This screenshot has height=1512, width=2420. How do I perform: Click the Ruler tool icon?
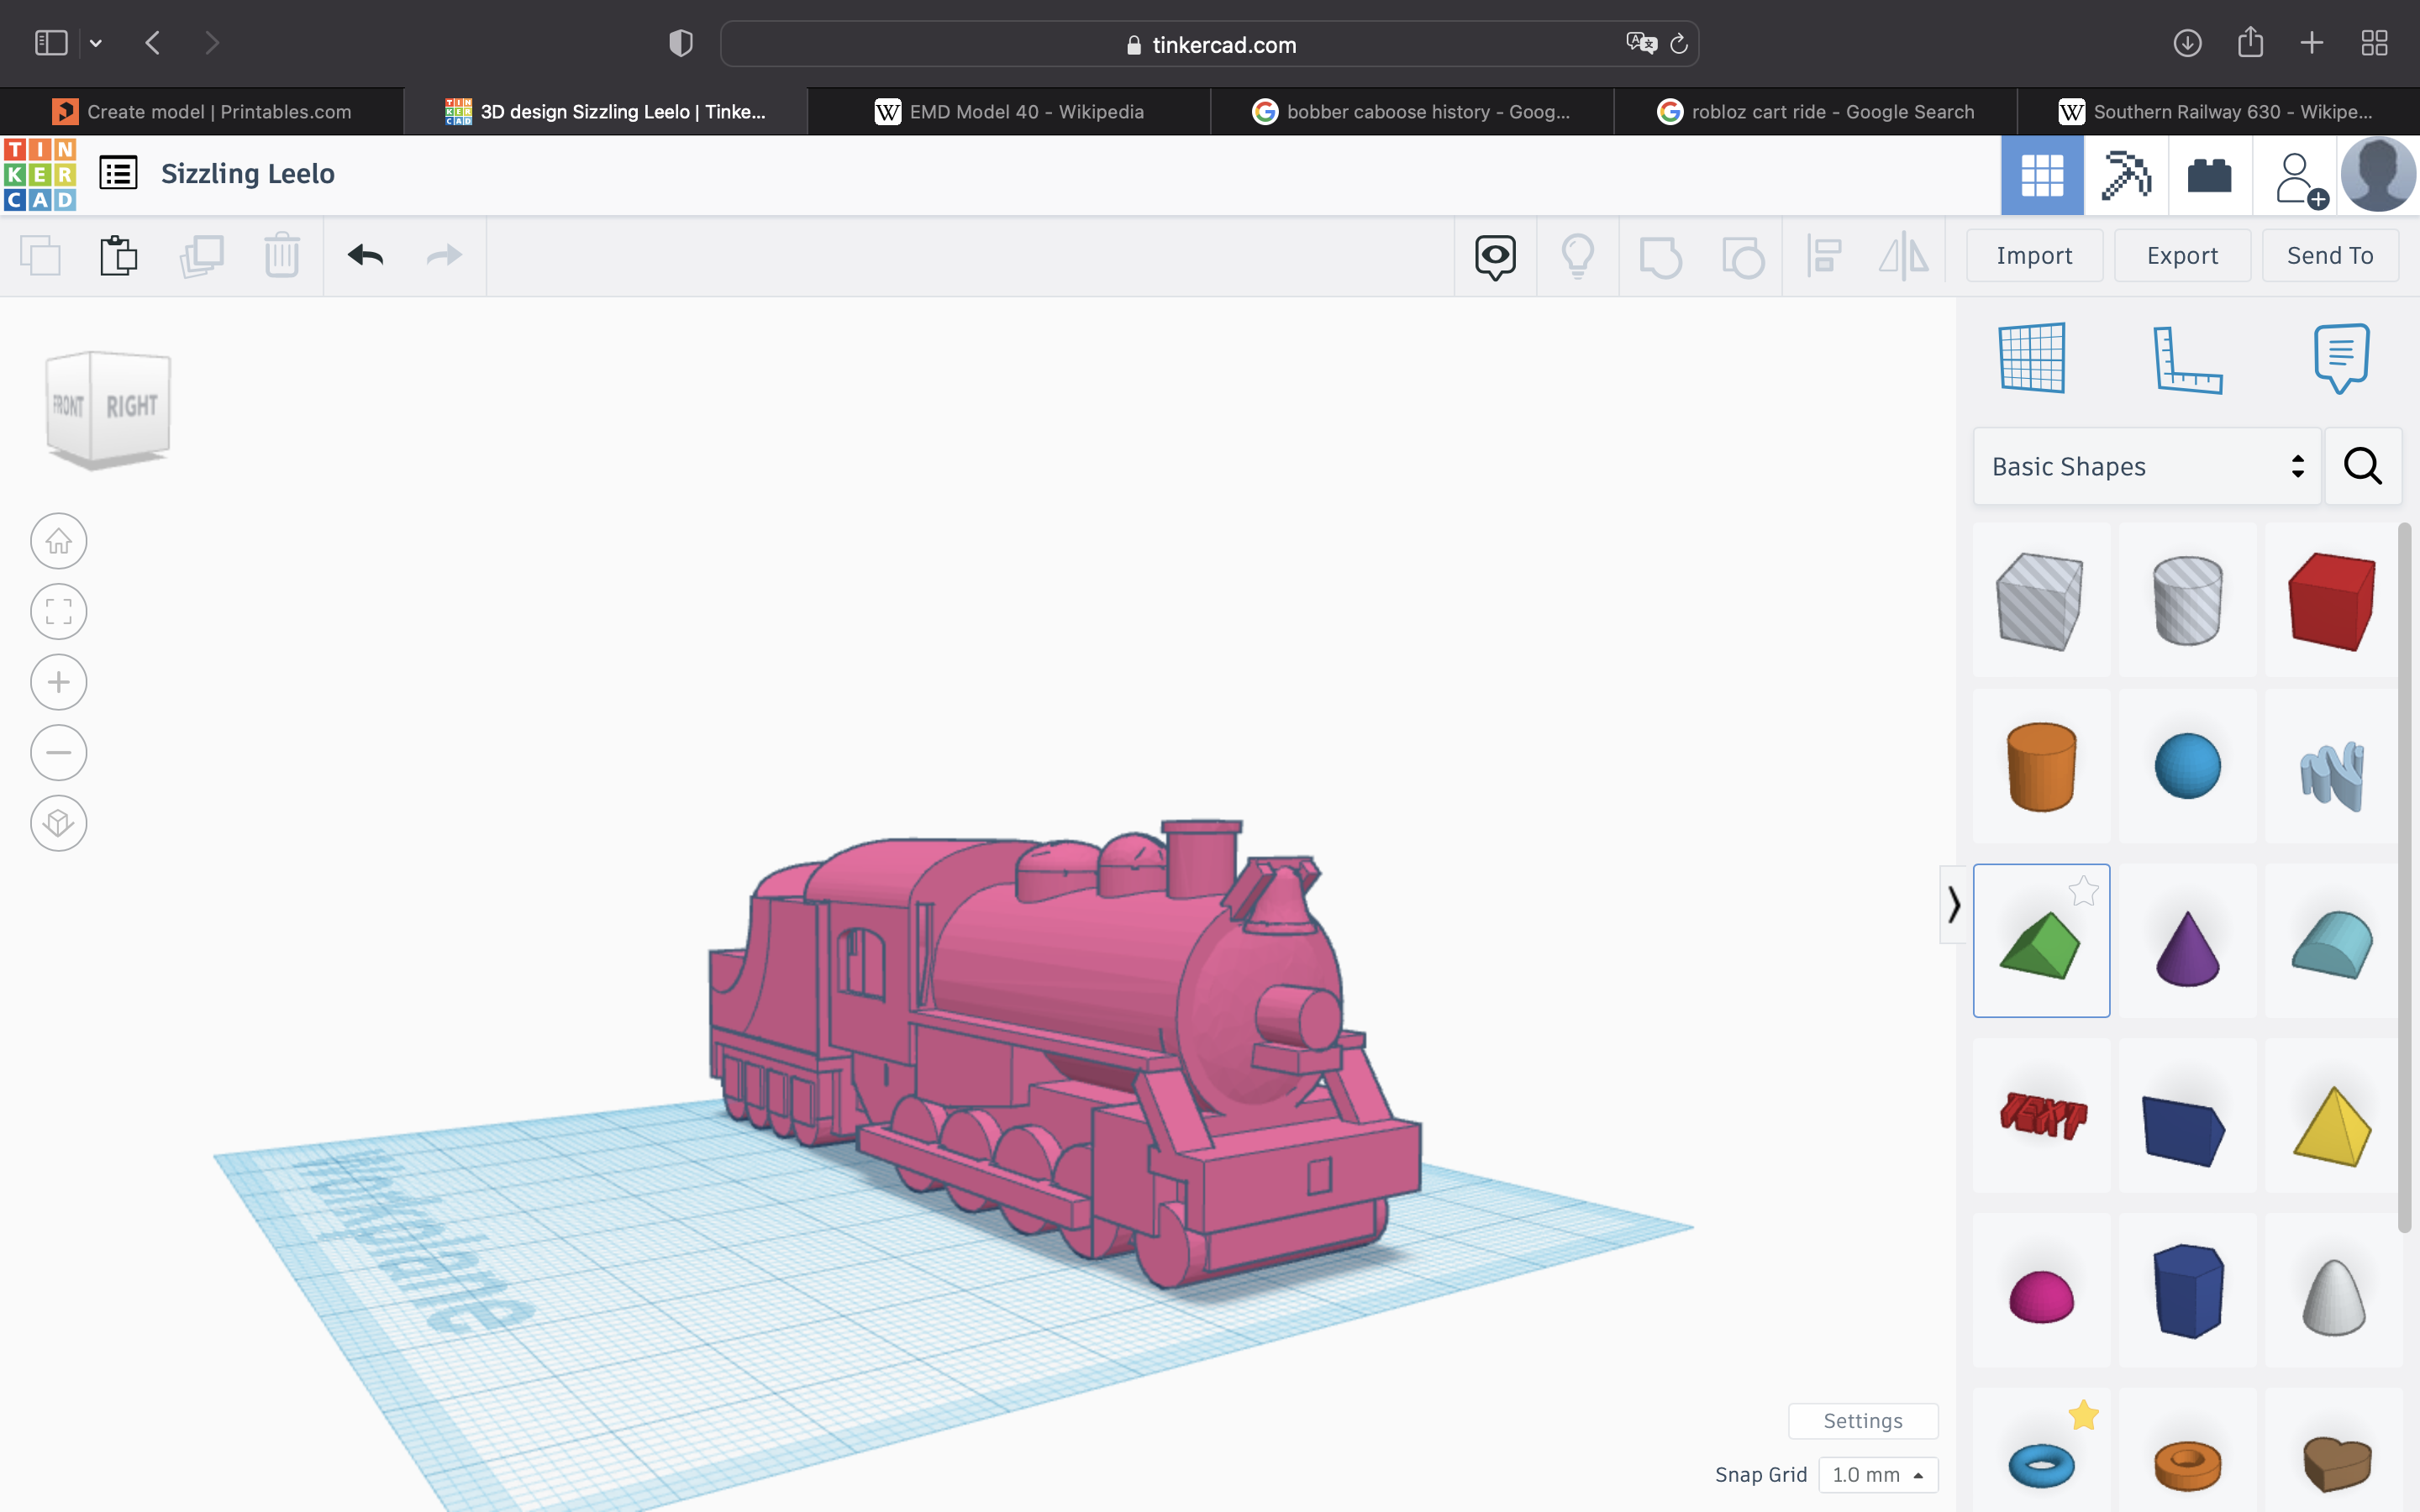pos(2187,359)
